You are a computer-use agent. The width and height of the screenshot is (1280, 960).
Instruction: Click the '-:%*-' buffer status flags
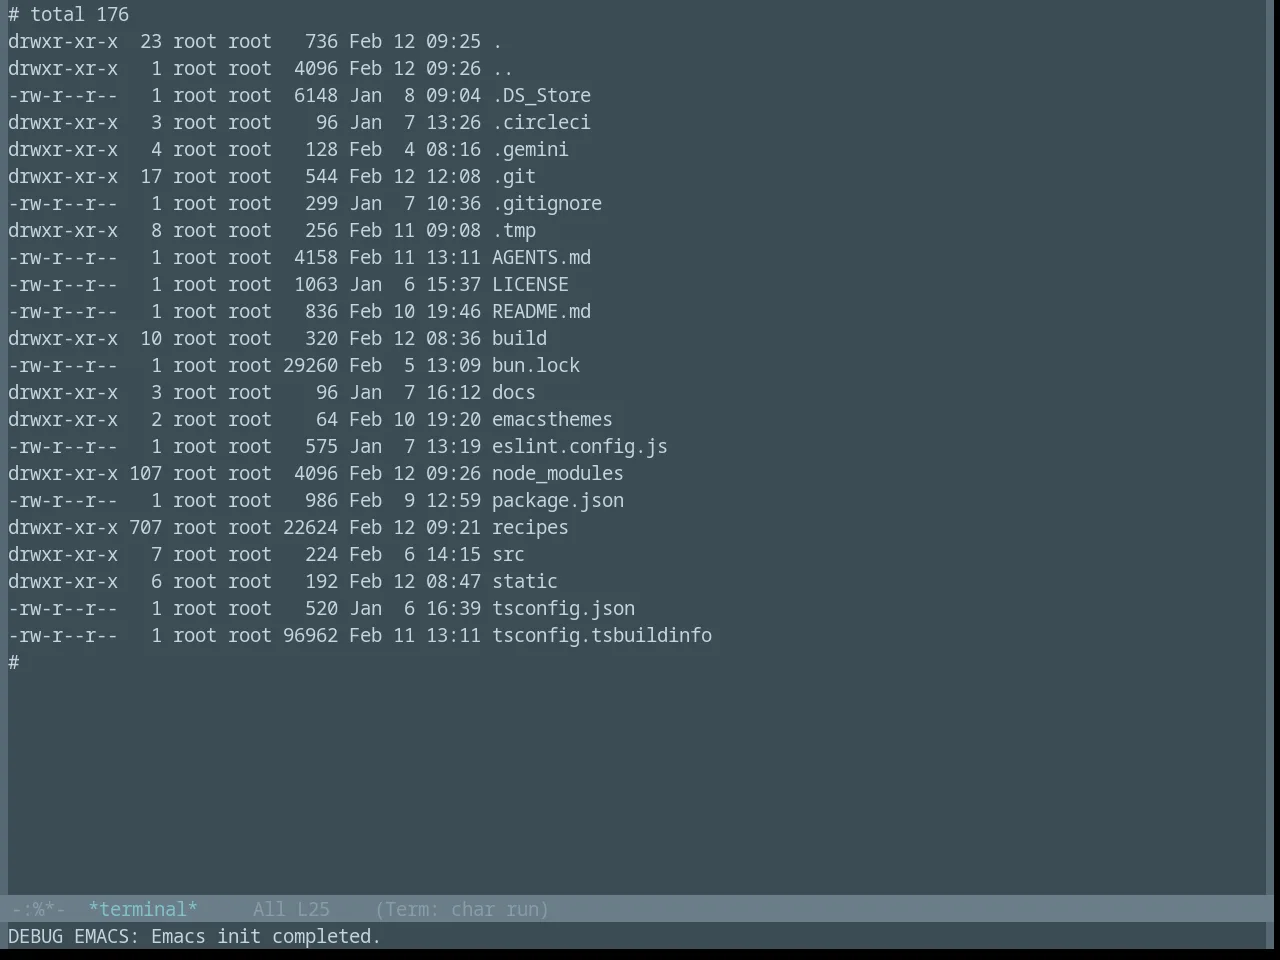click(x=38, y=910)
